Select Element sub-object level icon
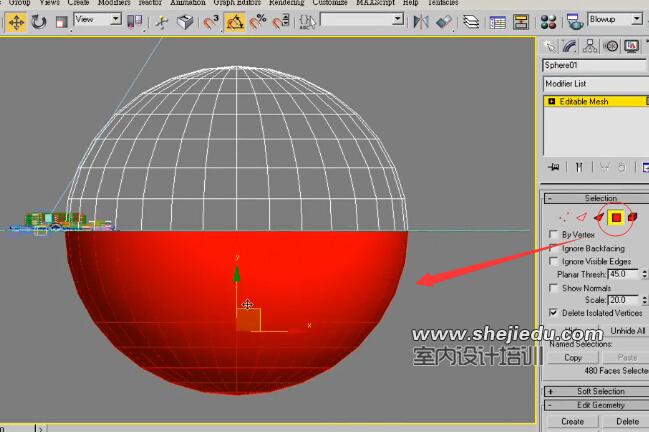Image resolution: width=649 pixels, height=432 pixels. point(632,217)
